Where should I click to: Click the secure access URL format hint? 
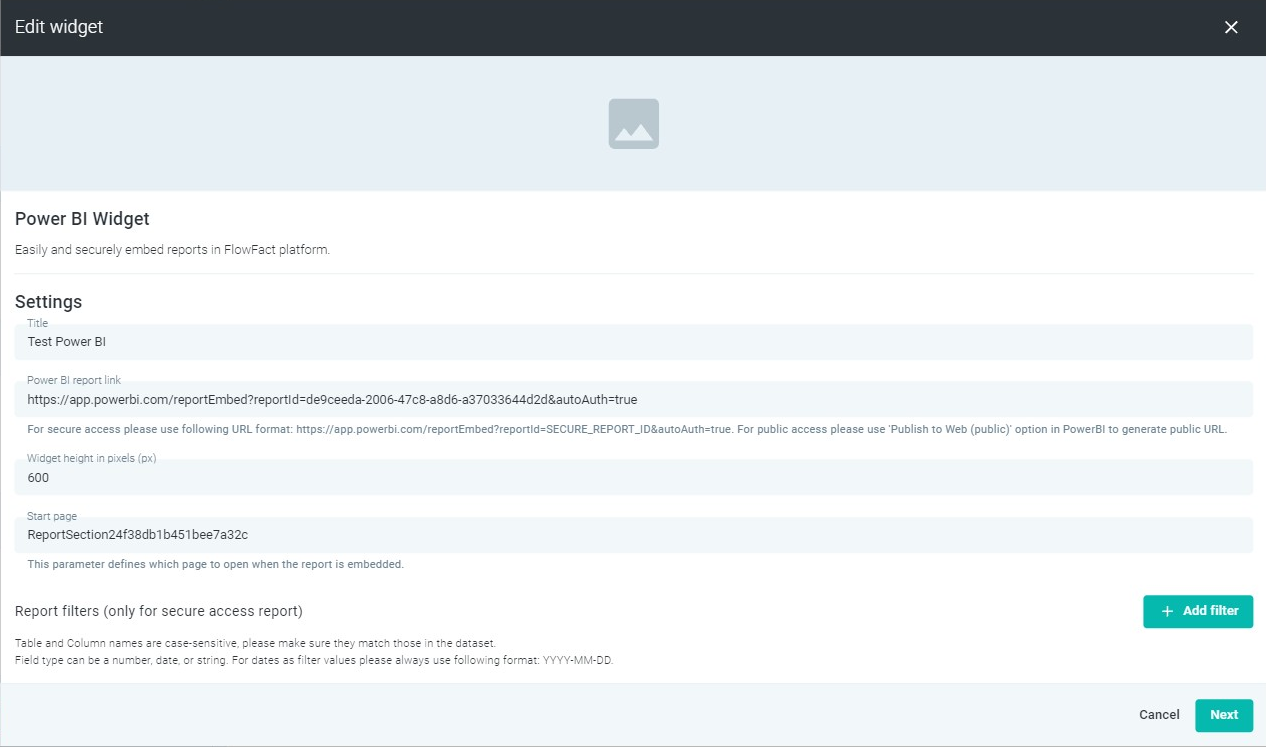pos(627,430)
